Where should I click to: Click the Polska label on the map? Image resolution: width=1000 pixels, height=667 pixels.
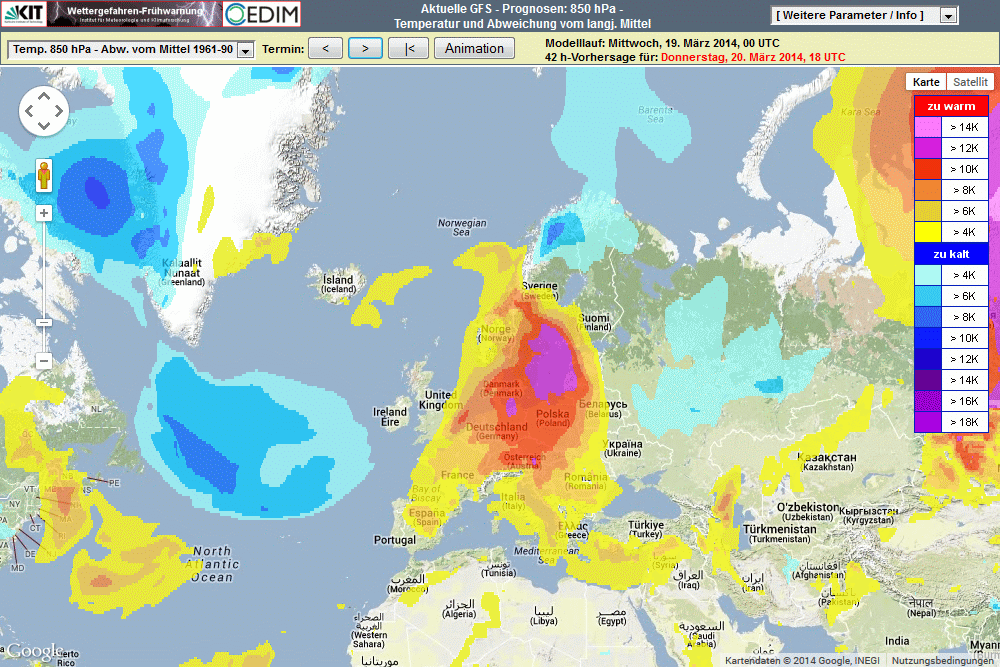coord(552,418)
